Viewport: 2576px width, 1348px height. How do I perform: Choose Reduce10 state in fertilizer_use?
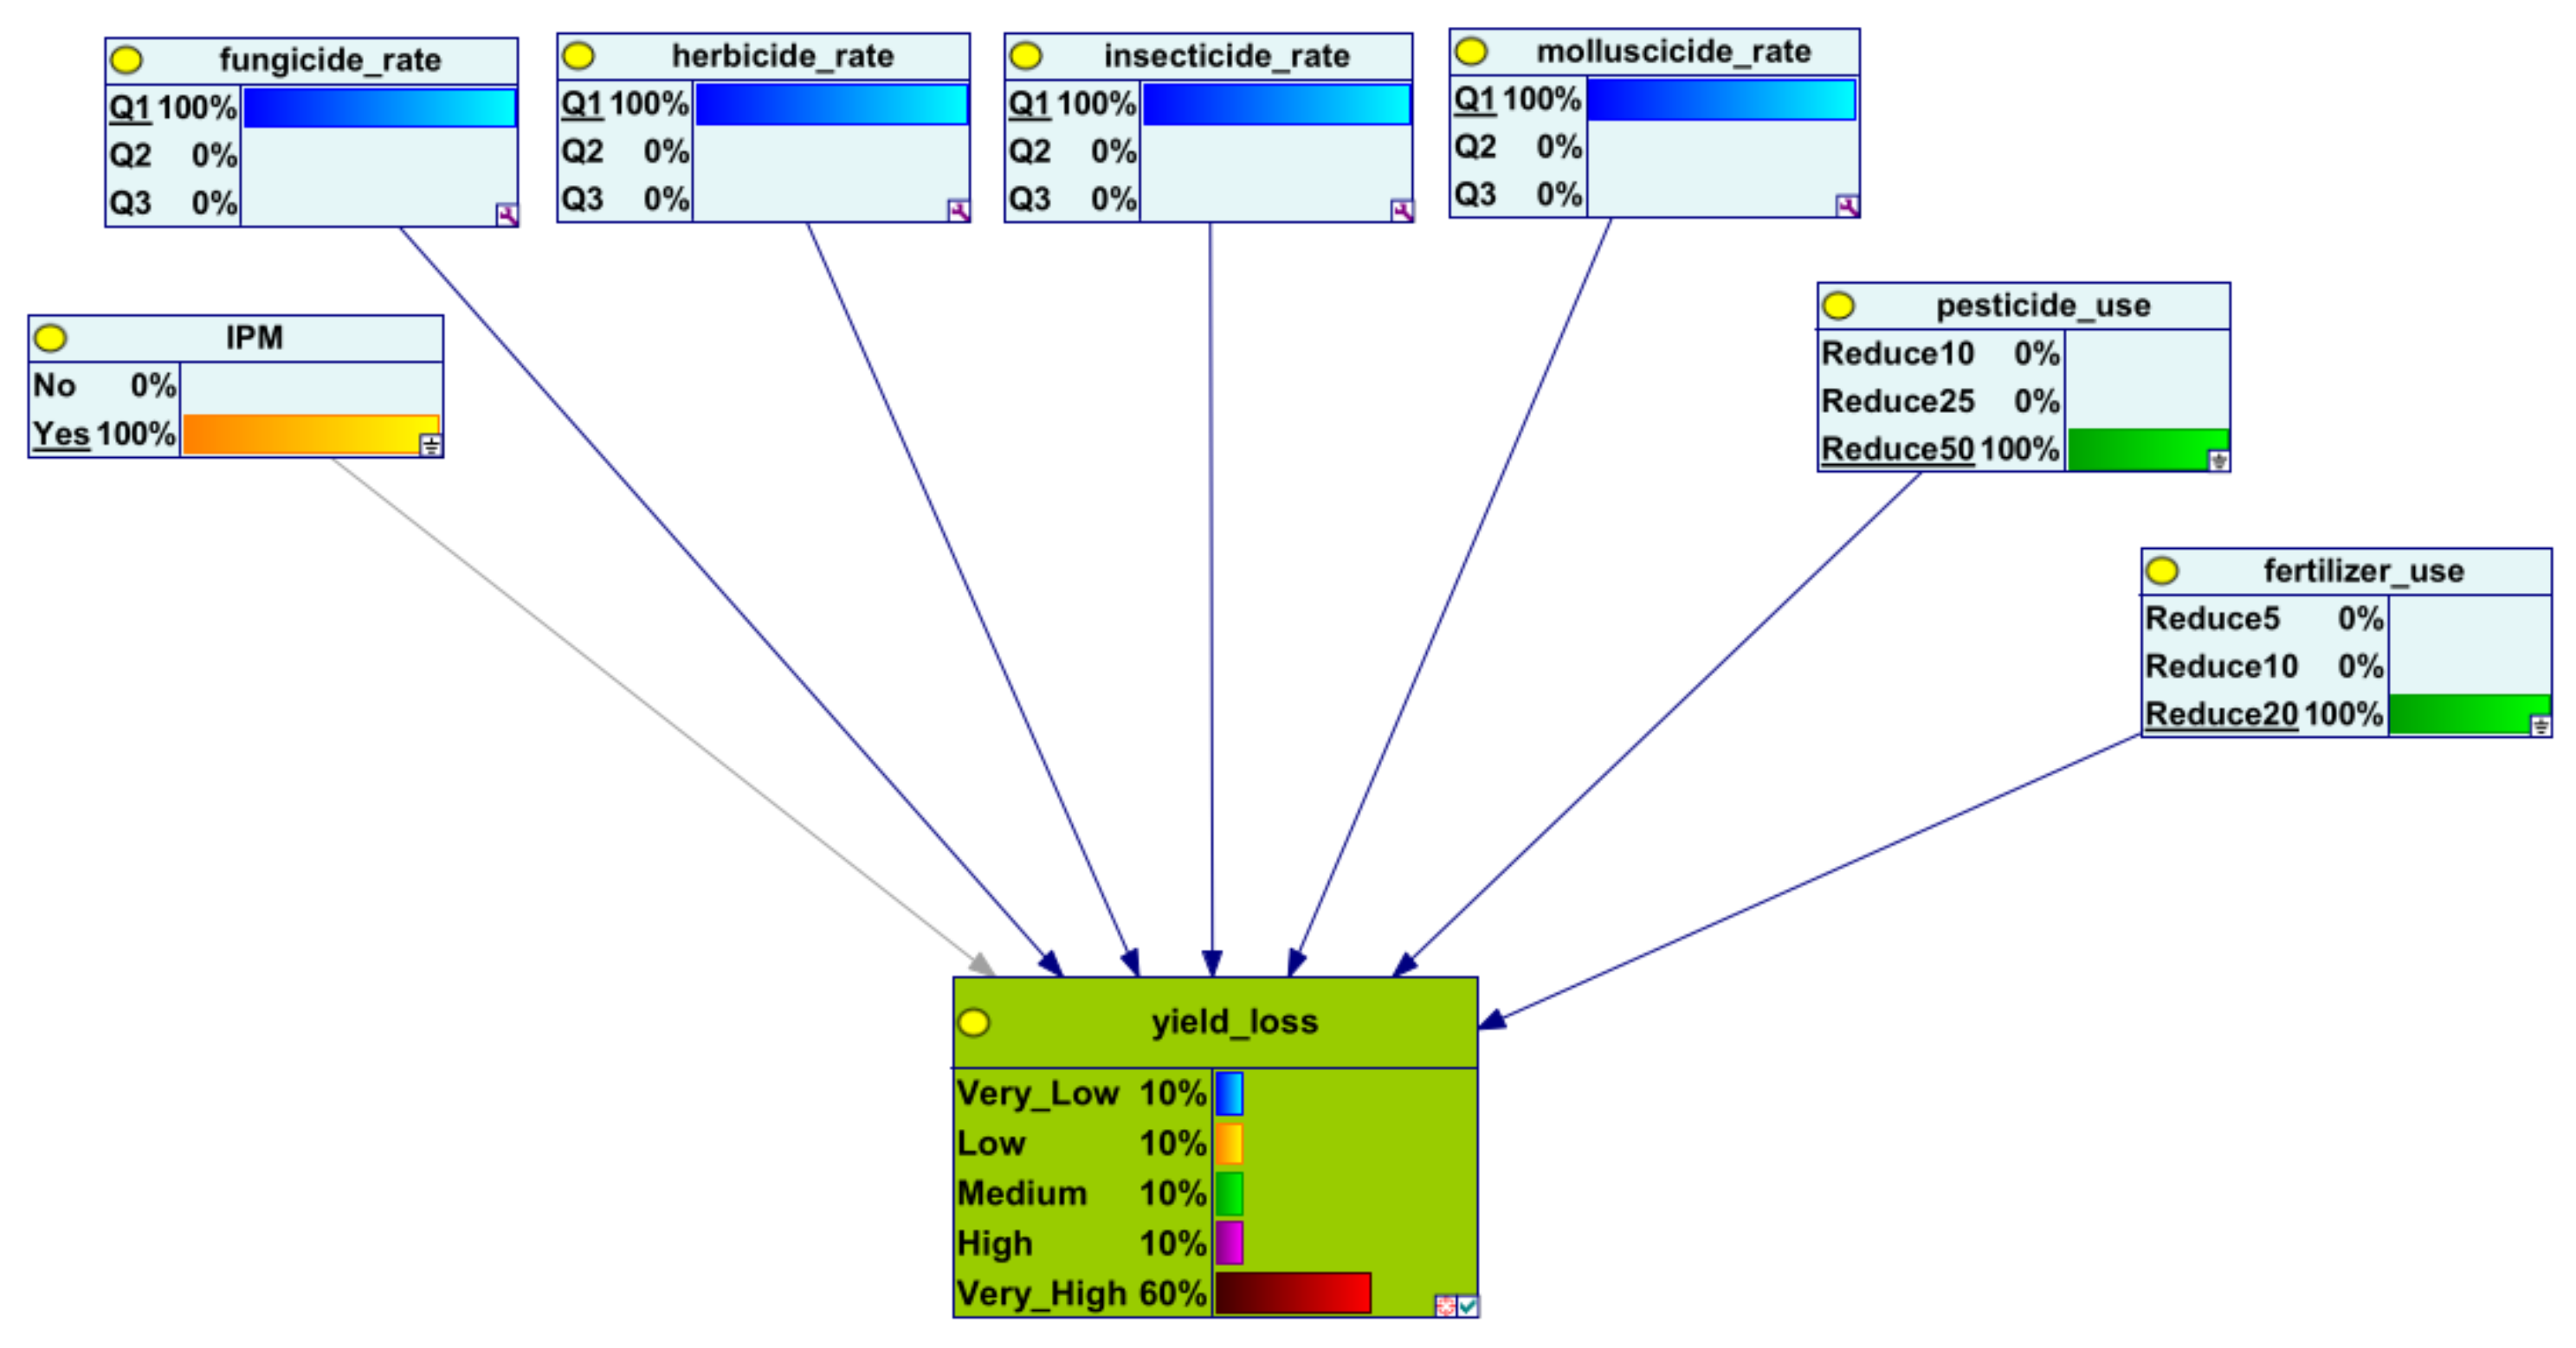(x=2221, y=666)
